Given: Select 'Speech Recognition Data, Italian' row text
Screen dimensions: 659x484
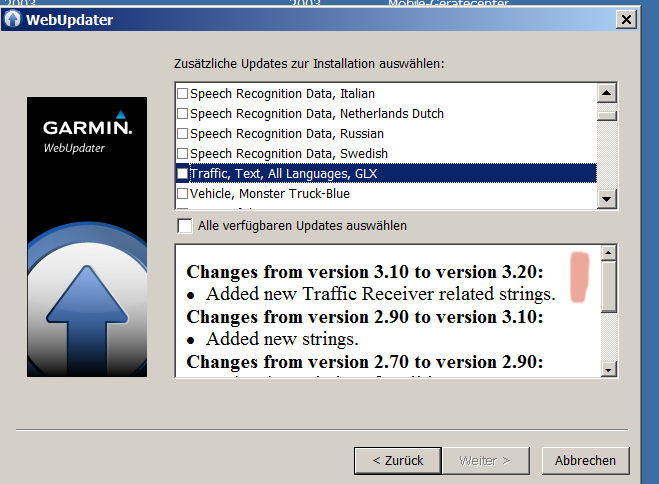Looking at the screenshot, I should click(282, 93).
